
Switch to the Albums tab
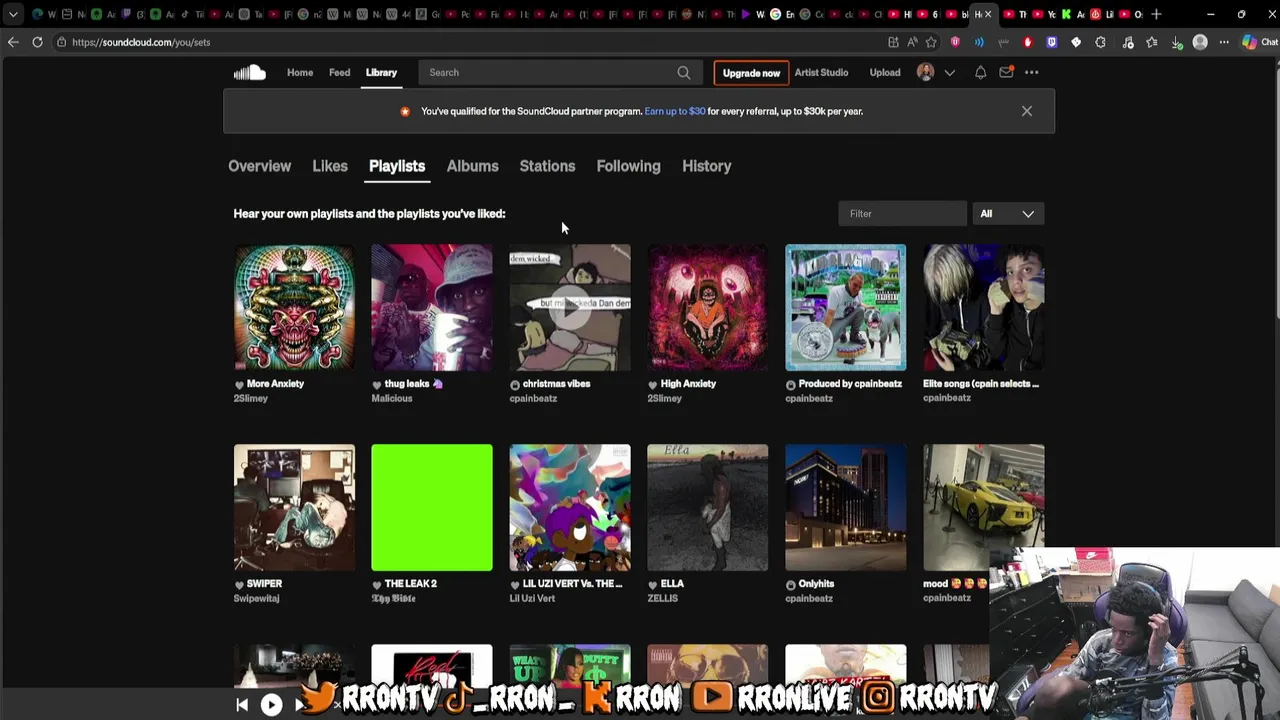coord(472,166)
